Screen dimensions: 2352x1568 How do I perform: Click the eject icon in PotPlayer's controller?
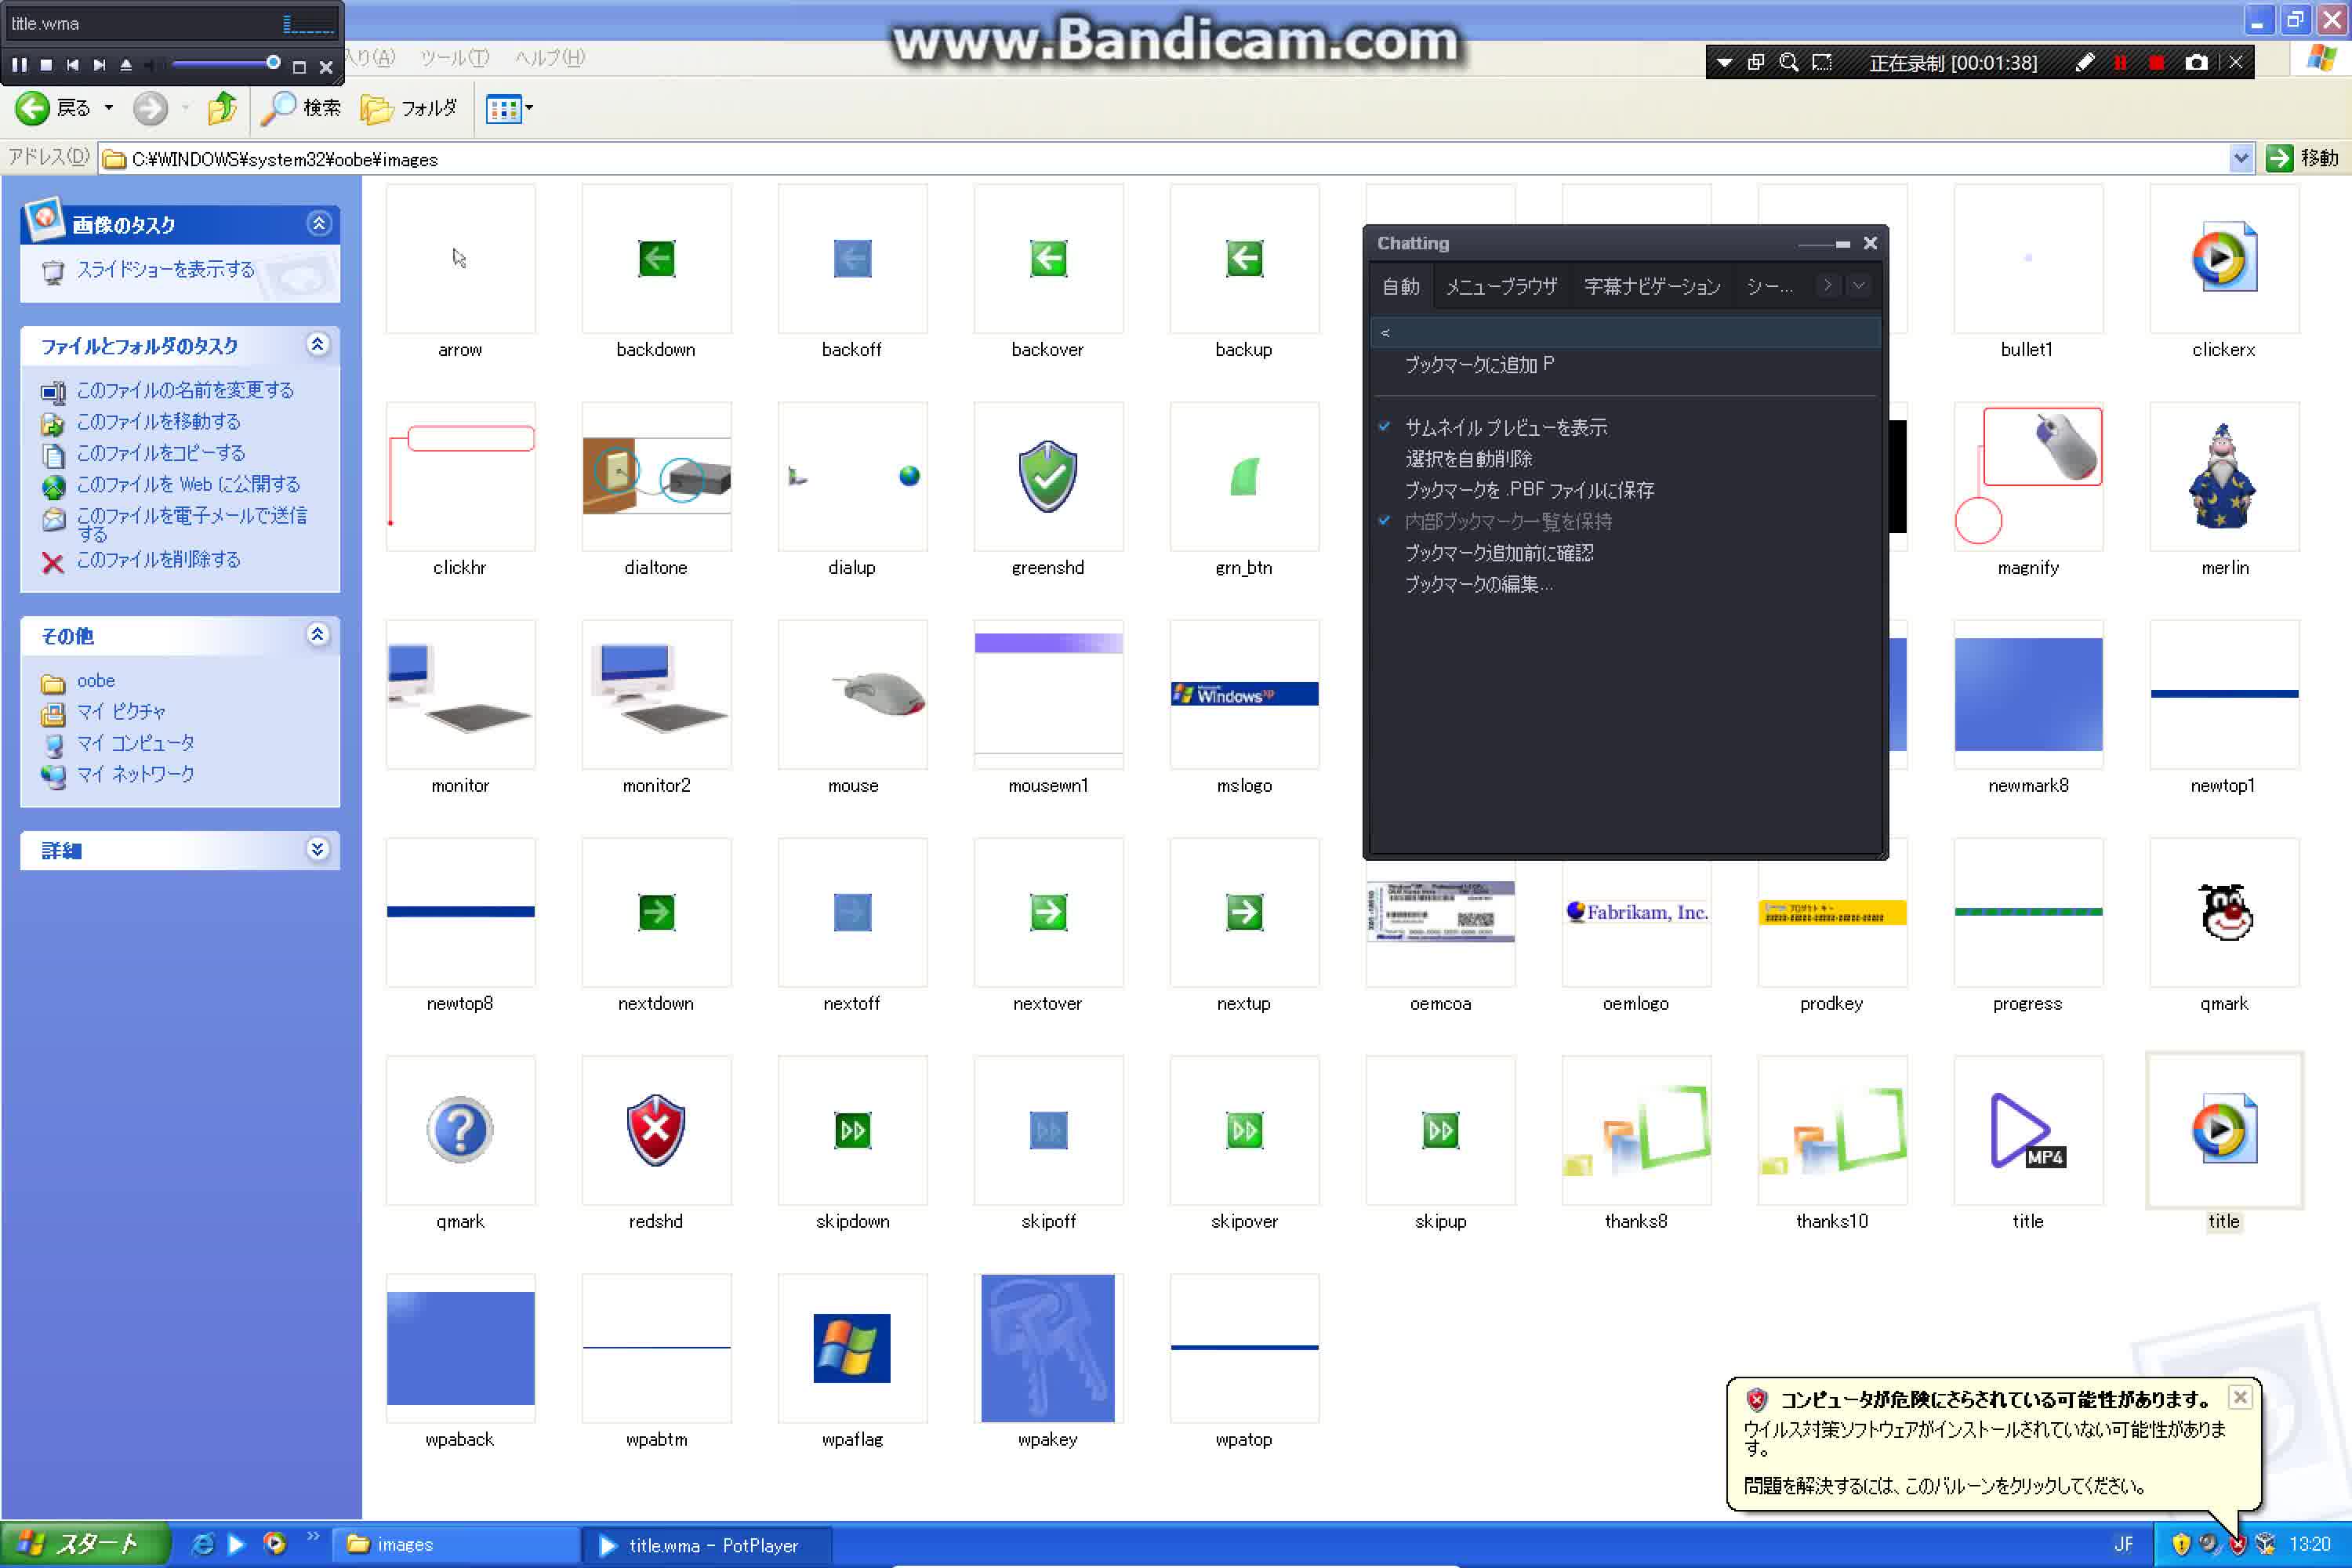(126, 65)
